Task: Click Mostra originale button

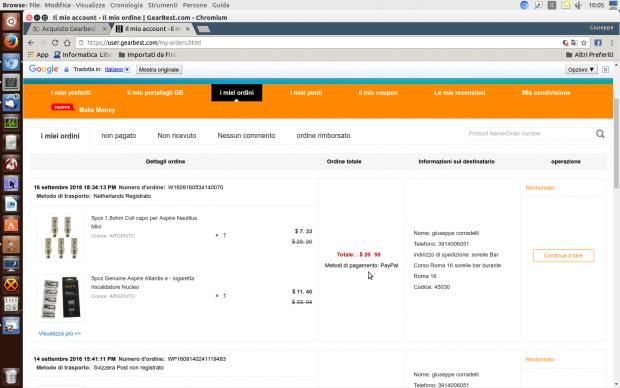Action: coord(159,70)
